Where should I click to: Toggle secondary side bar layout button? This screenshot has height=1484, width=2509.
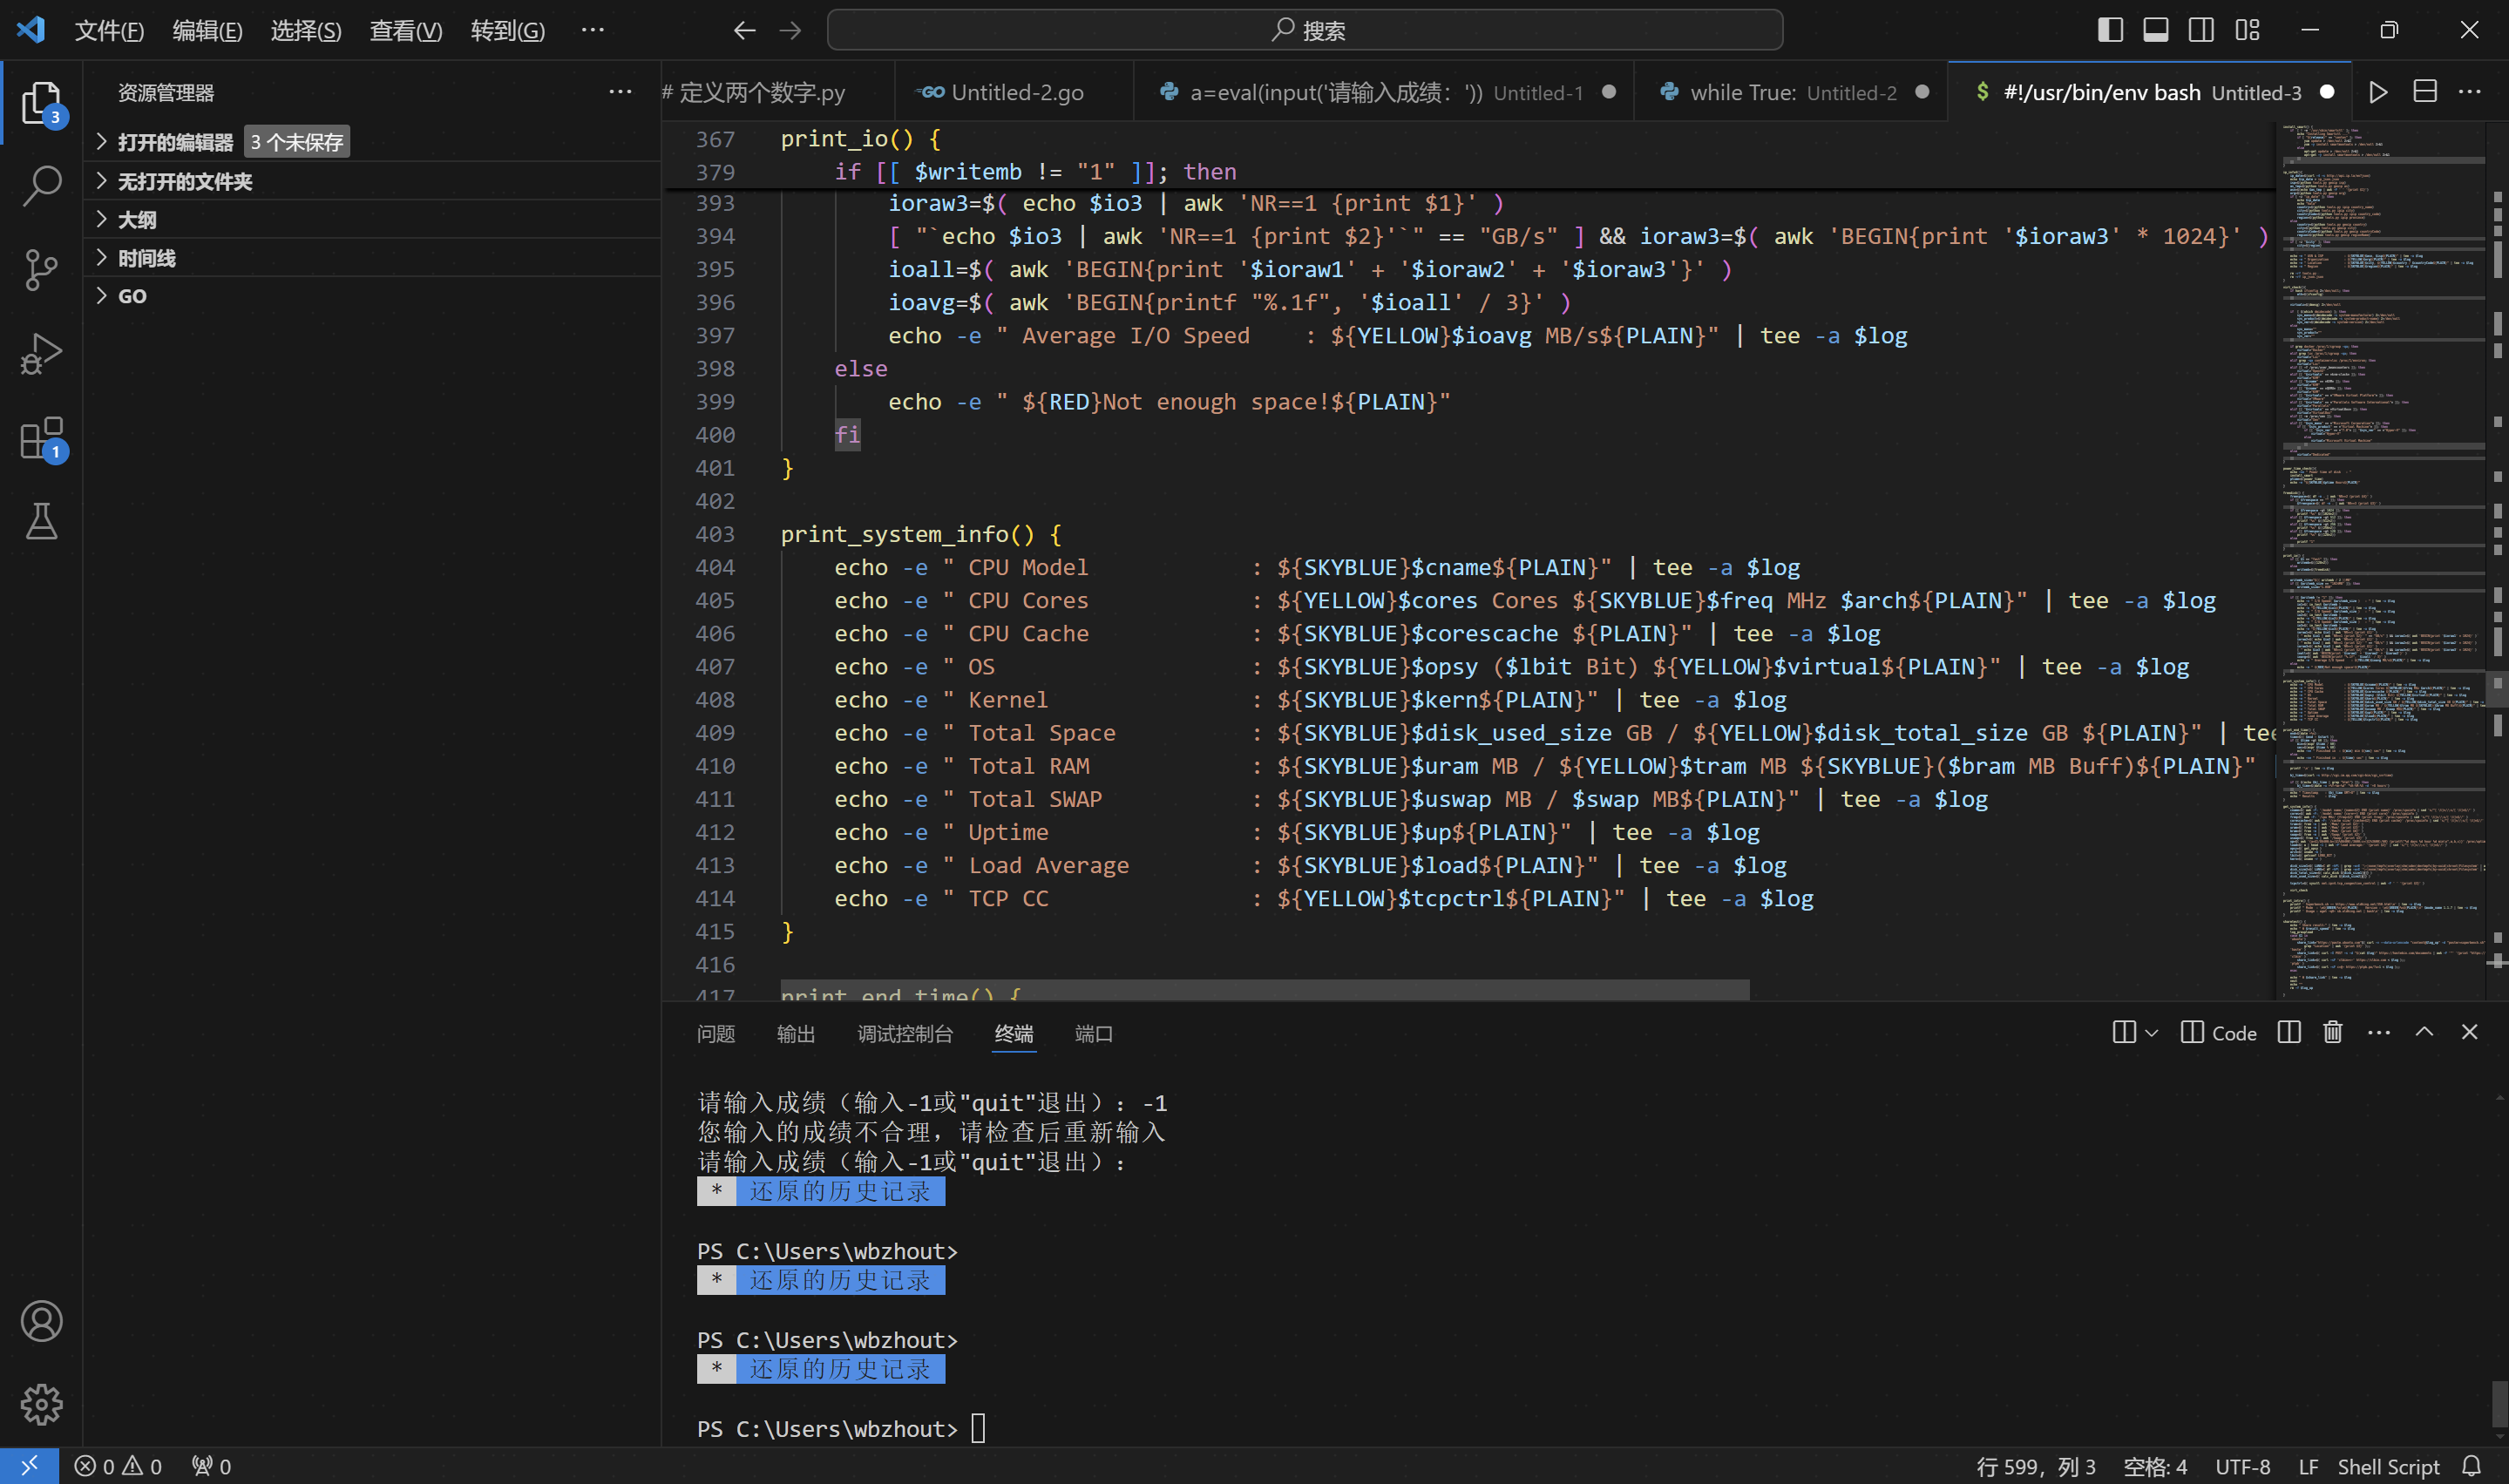[x=2201, y=30]
